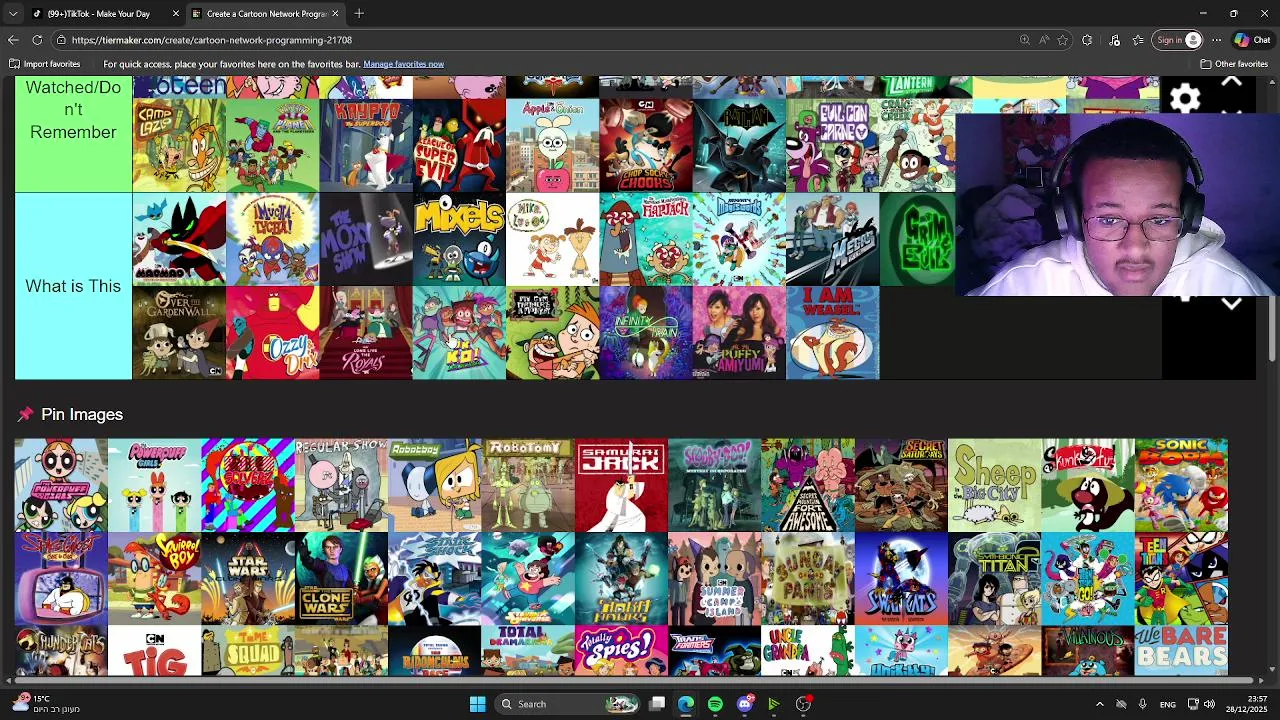Show hidden system tray icons

[x=1099, y=704]
